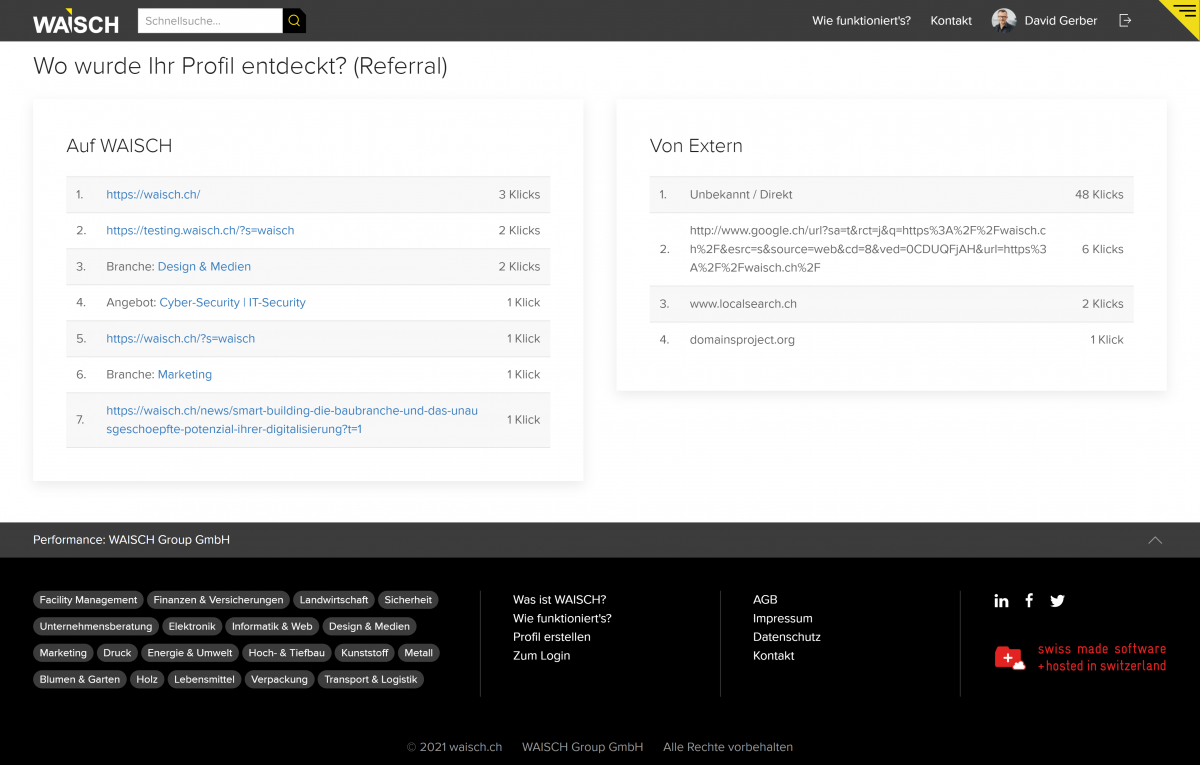Image resolution: width=1200 pixels, height=765 pixels.
Task: Focus the Schnellsuche search field
Action: (x=210, y=21)
